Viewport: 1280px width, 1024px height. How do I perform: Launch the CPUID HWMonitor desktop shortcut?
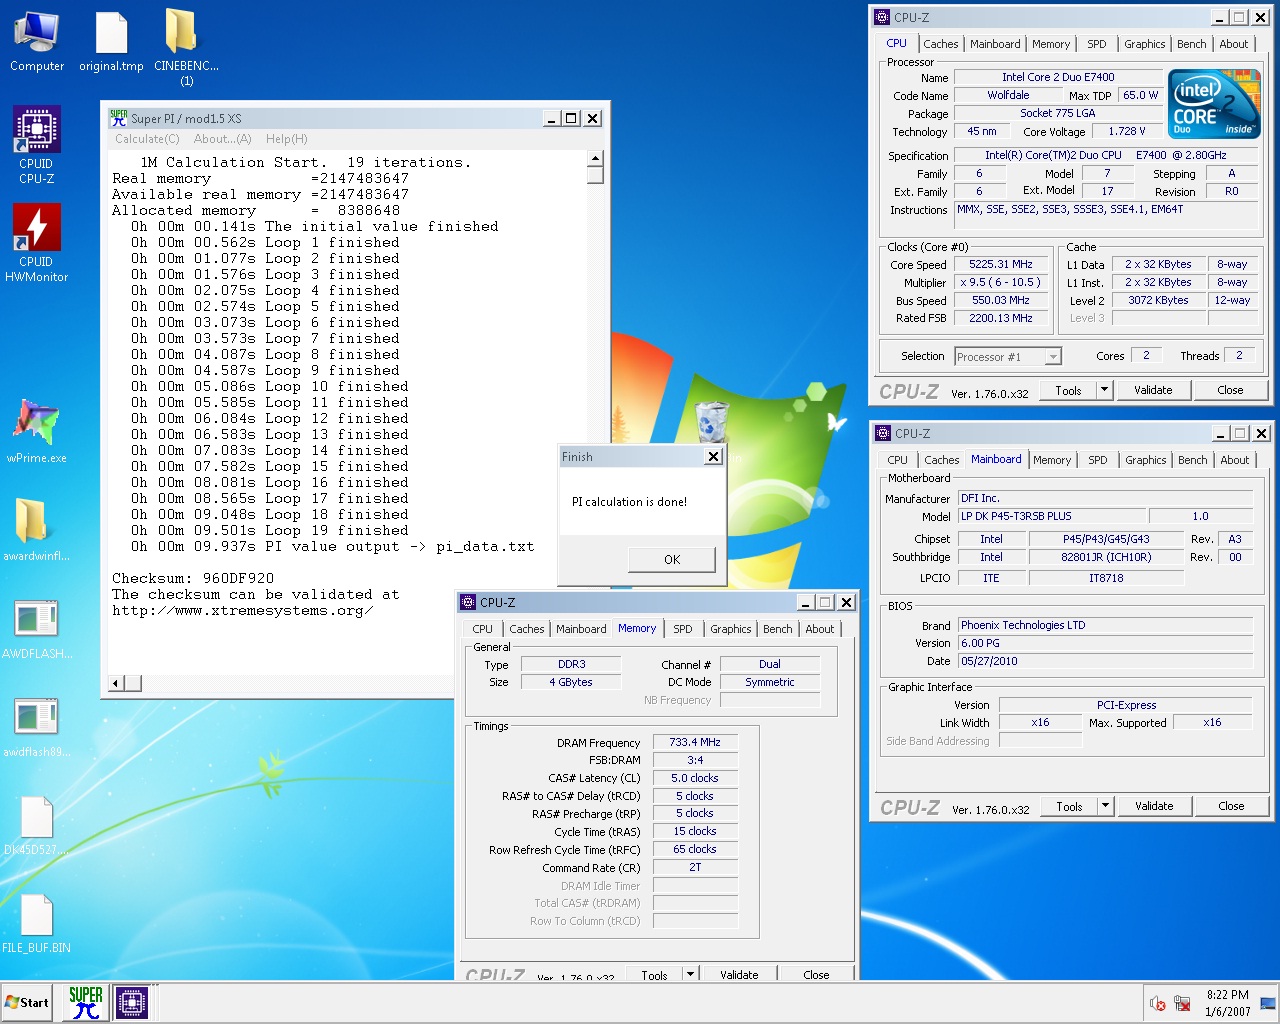click(x=37, y=243)
